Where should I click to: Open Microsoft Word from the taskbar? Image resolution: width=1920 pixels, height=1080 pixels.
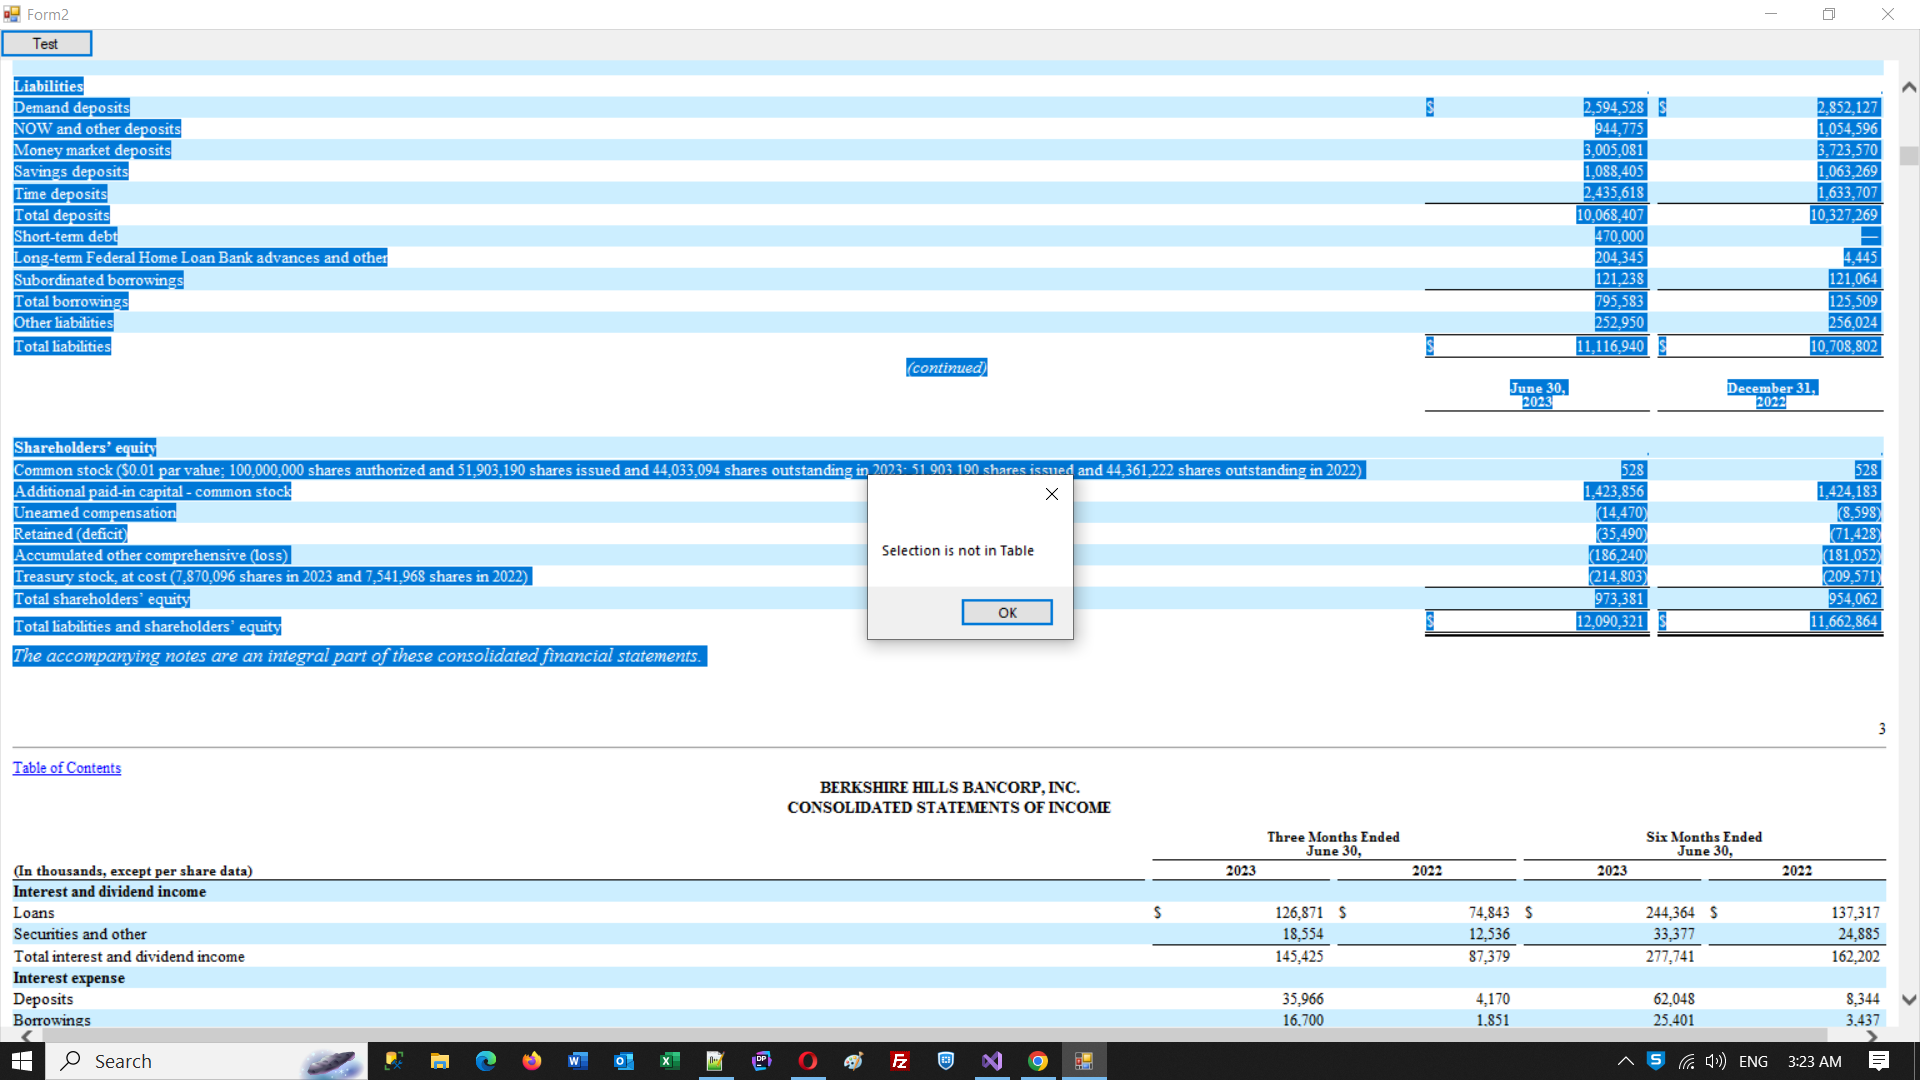[x=577, y=1061]
